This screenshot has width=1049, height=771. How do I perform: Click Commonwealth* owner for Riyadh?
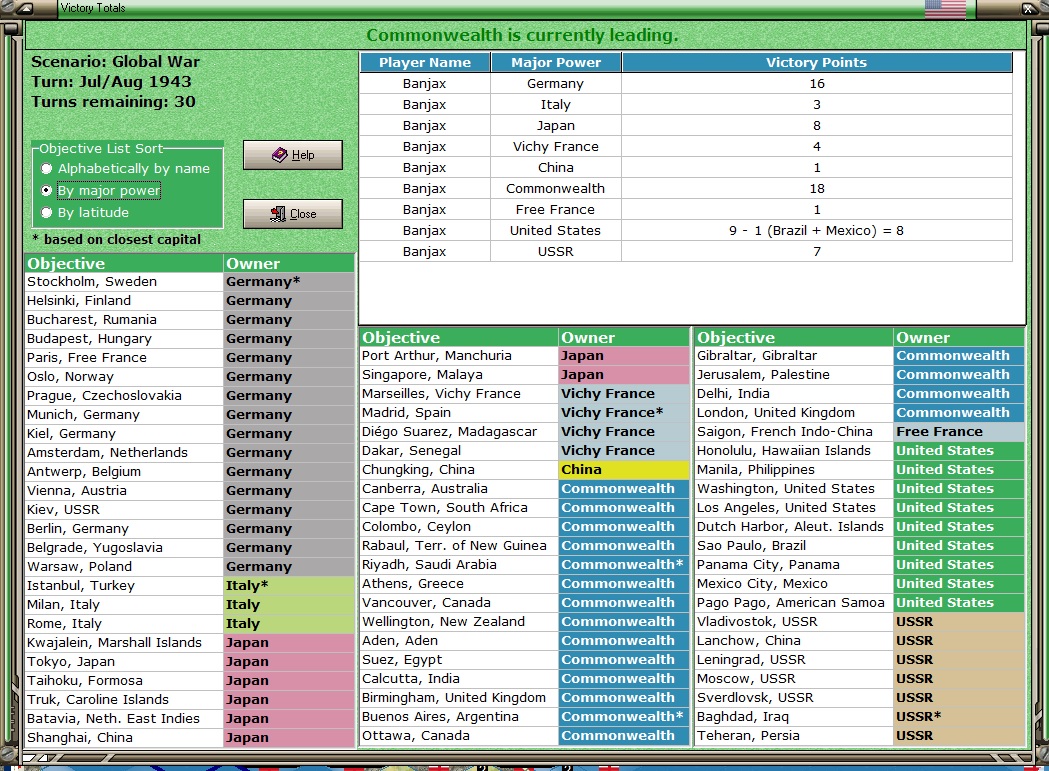pyautogui.click(x=624, y=565)
